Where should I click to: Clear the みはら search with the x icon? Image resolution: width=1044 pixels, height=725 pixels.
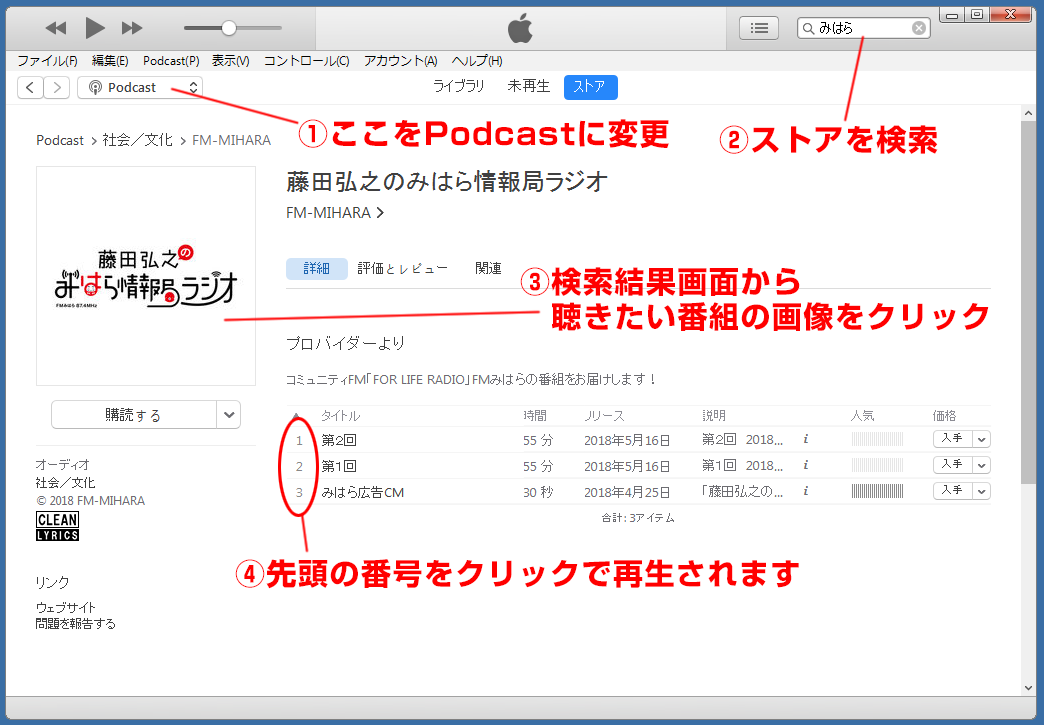[x=918, y=27]
